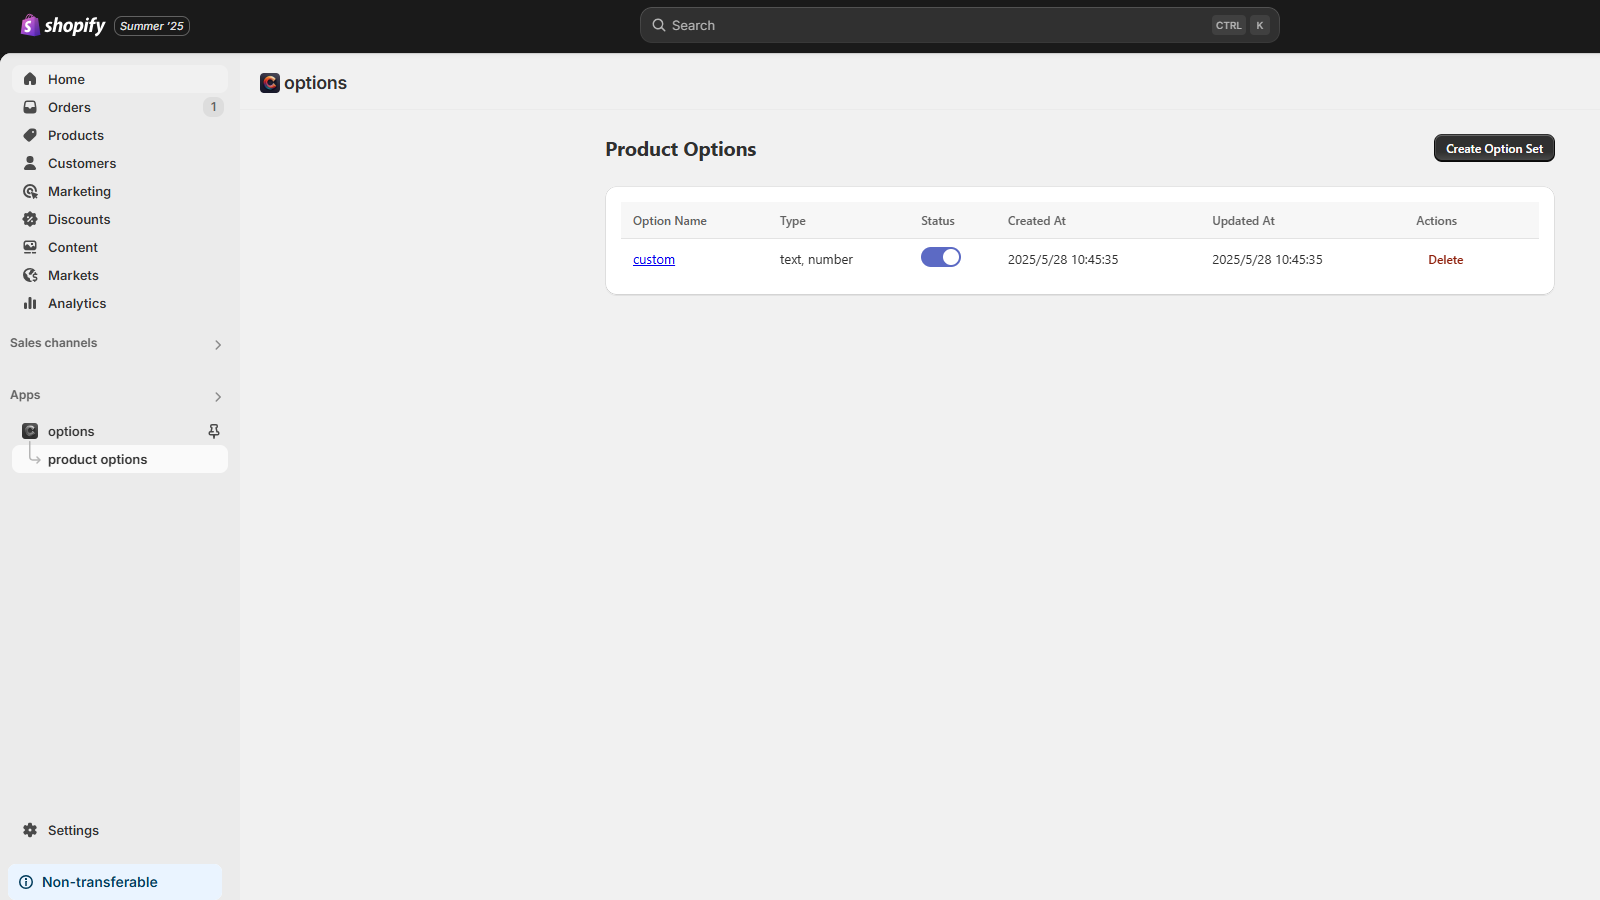This screenshot has width=1600, height=900.
Task: Open Settings from the sidebar
Action: tap(120, 830)
